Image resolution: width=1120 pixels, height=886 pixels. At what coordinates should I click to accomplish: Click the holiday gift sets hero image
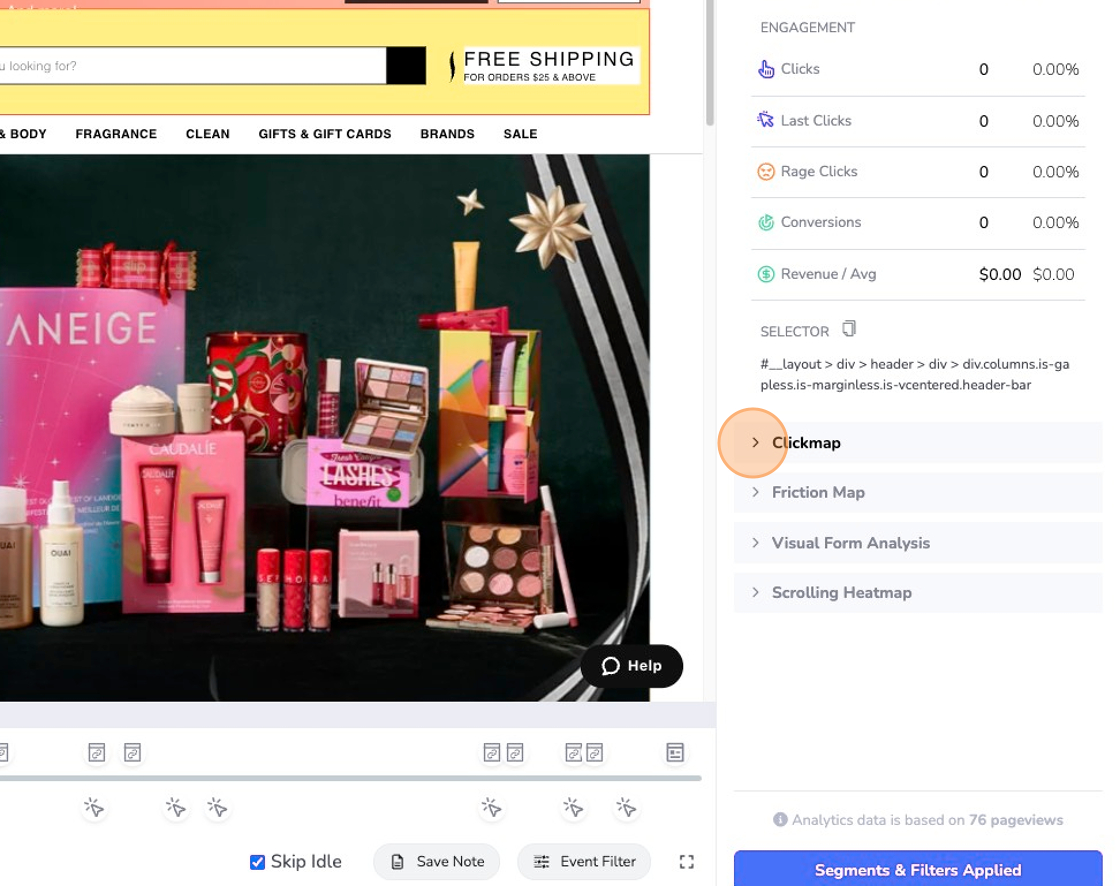pos(325,427)
